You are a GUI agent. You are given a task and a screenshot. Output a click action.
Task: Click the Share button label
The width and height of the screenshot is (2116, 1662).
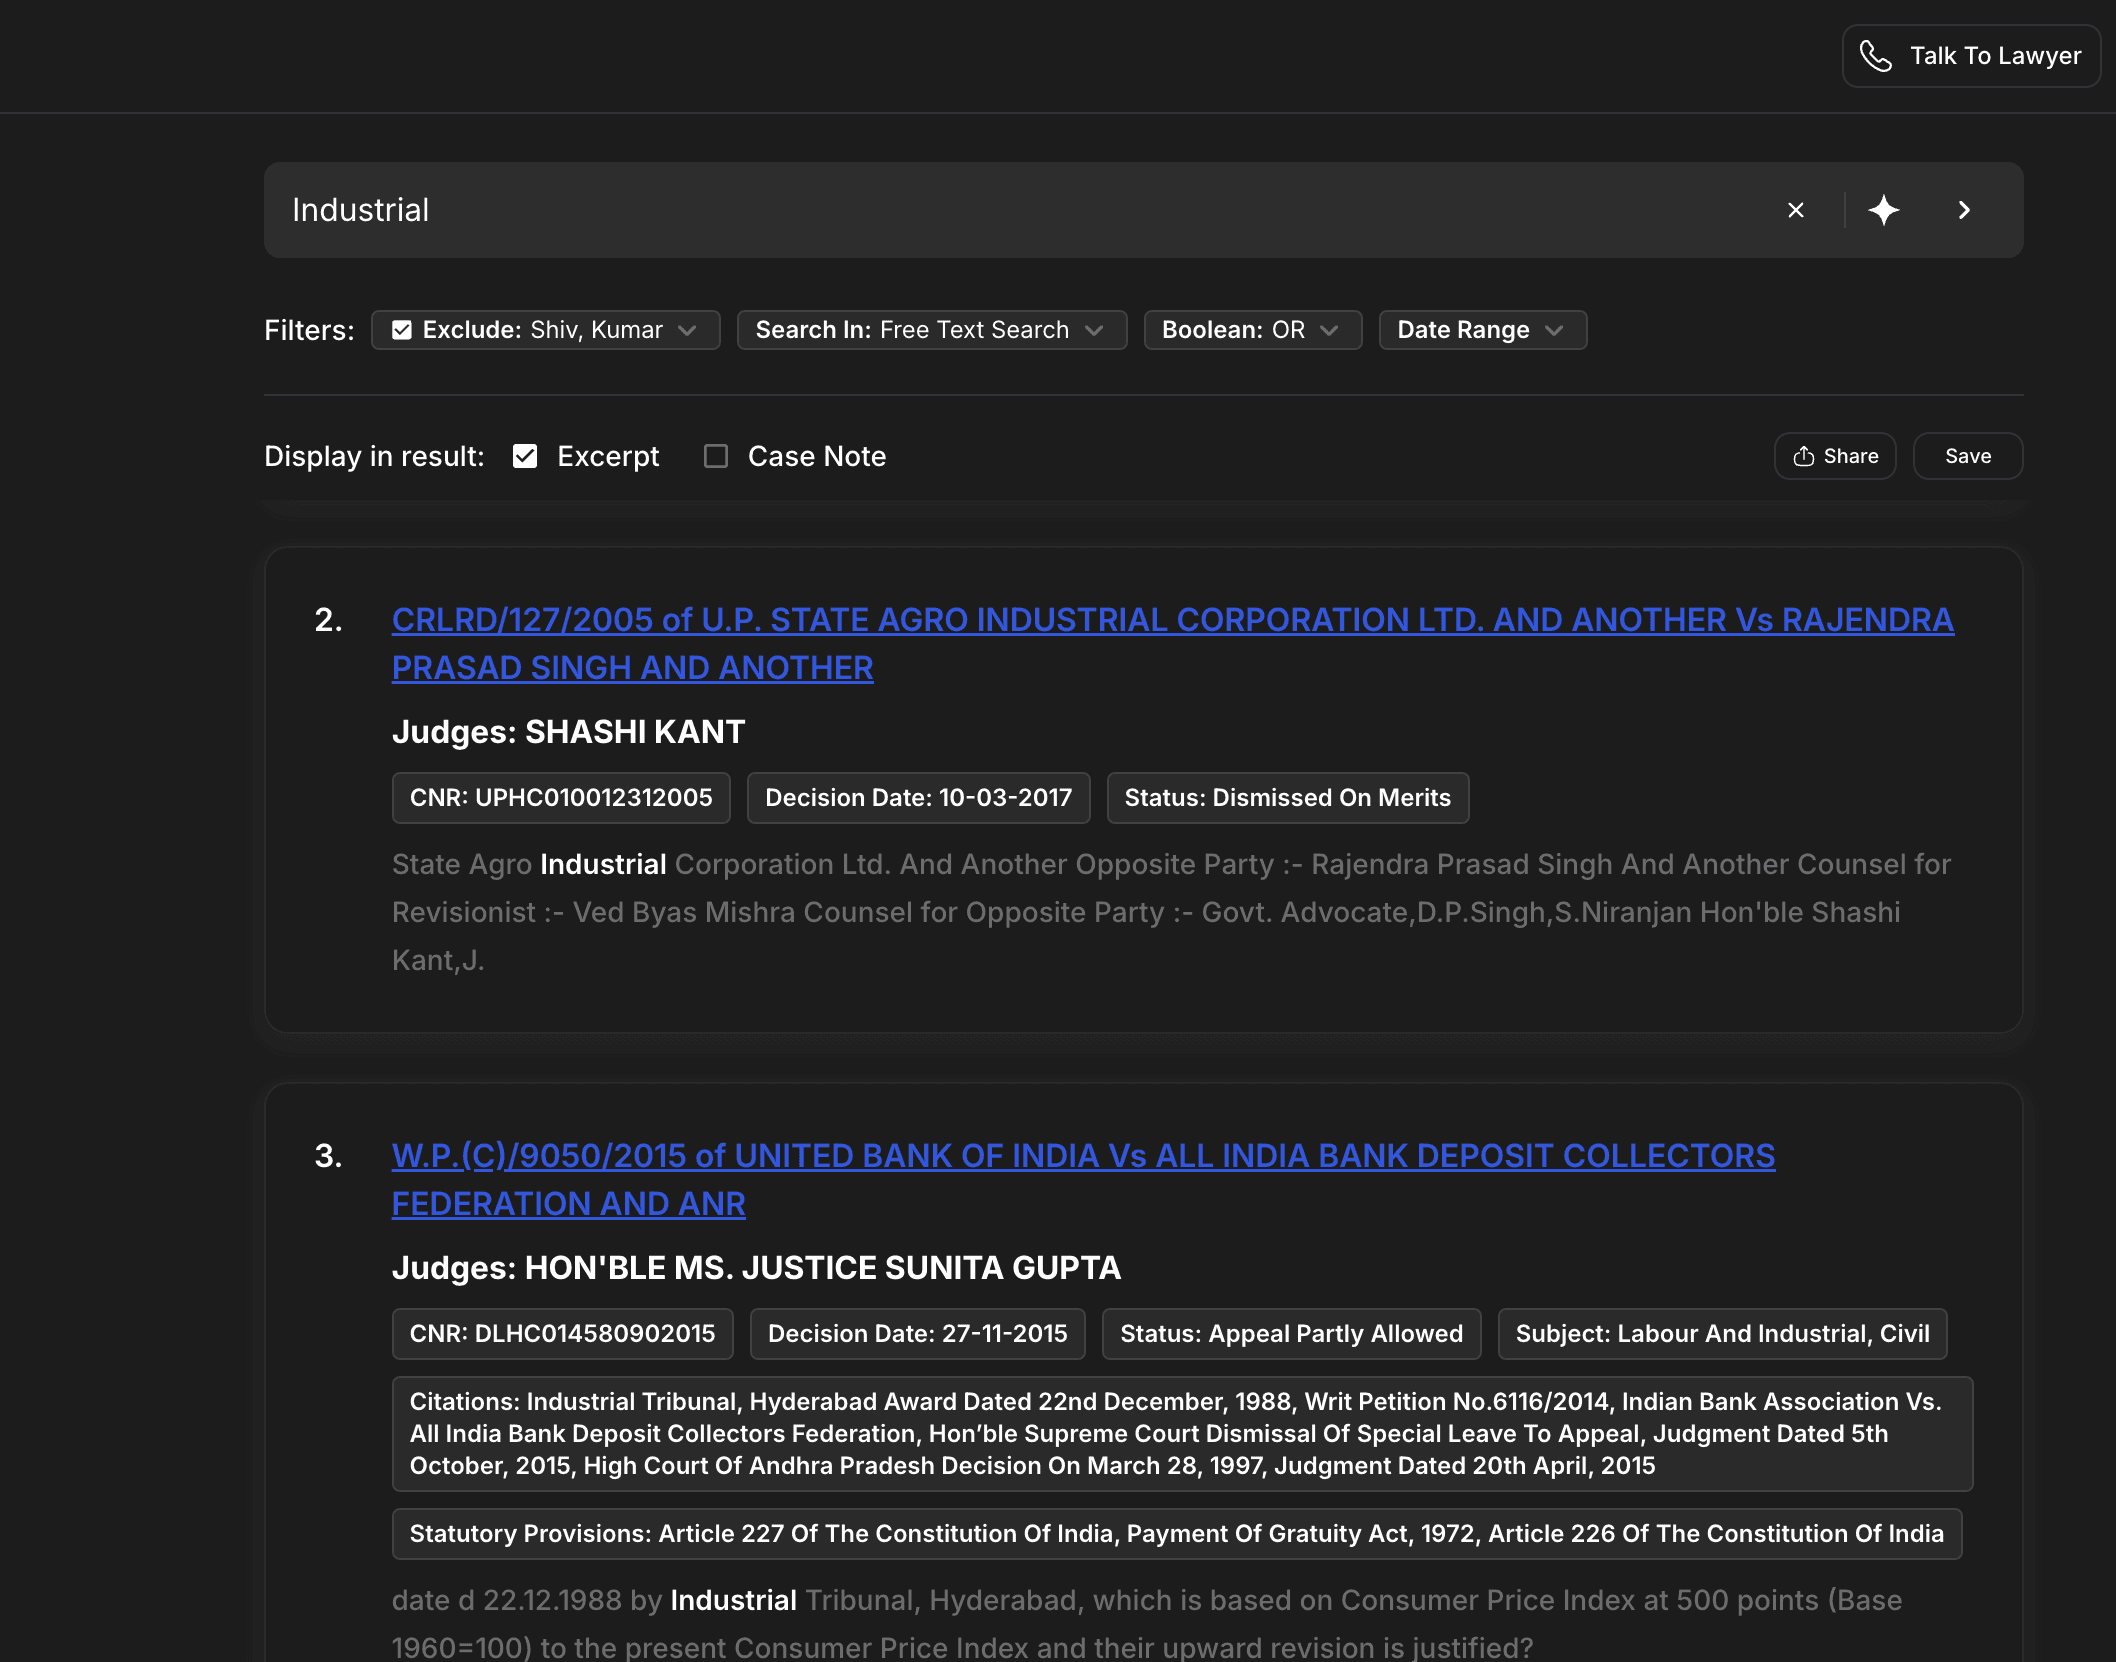point(1851,456)
